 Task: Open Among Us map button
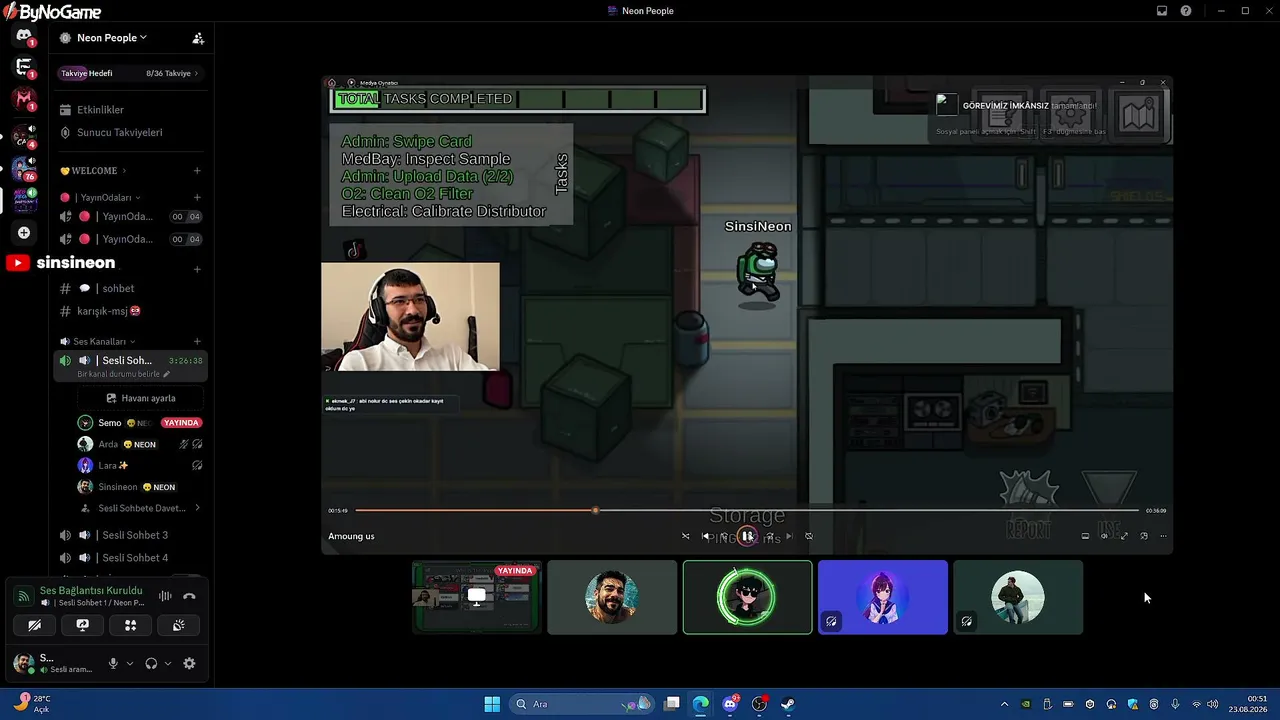1138,114
